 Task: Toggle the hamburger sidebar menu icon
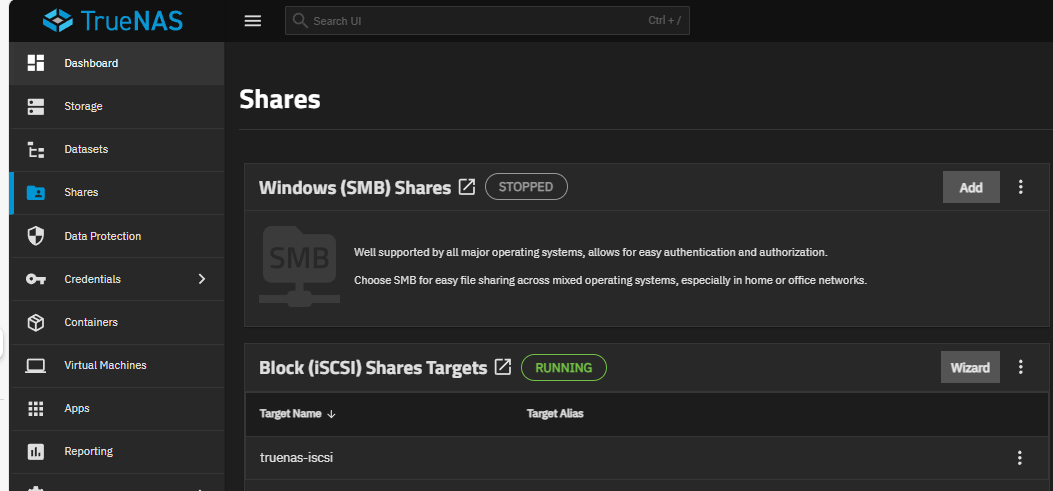click(253, 21)
